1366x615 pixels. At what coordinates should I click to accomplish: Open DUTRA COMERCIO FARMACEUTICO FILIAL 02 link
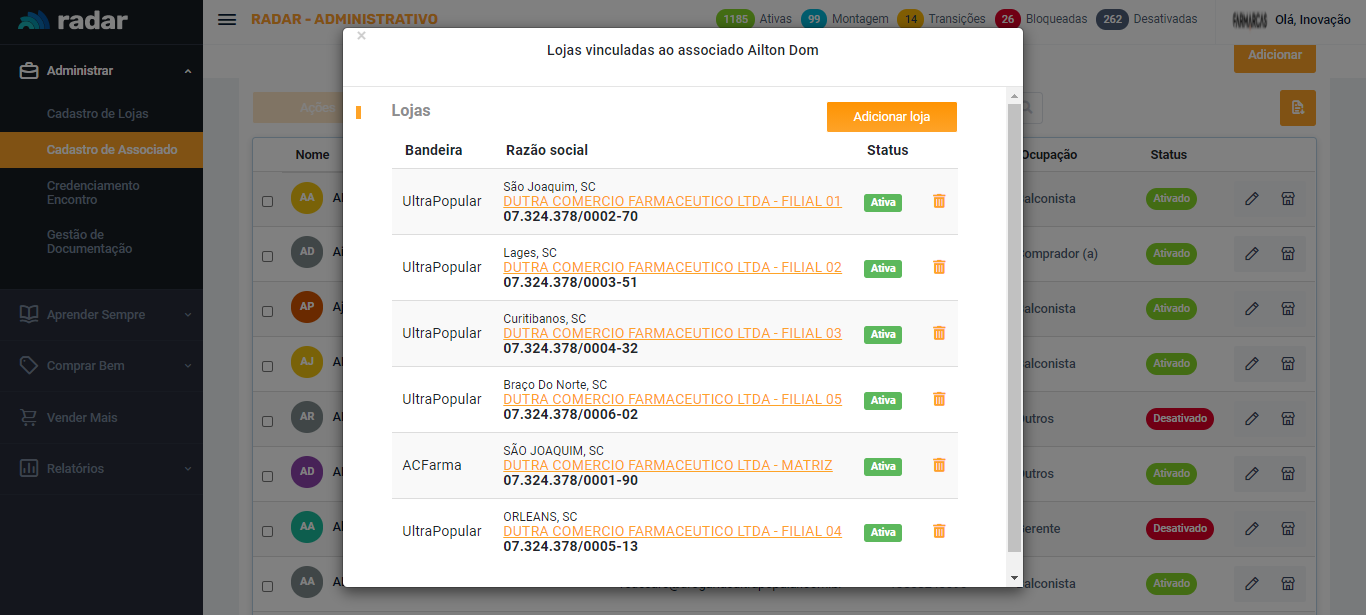click(x=672, y=267)
